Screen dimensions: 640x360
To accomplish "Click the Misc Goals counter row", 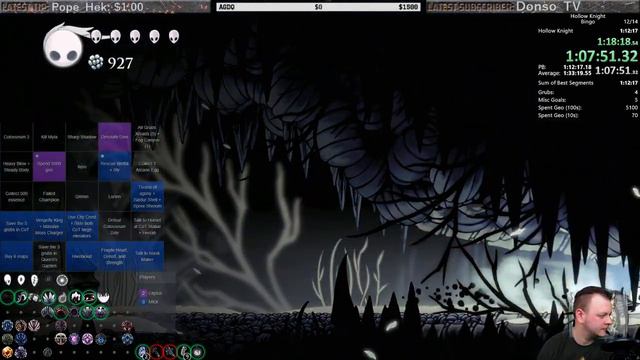I will (588, 100).
